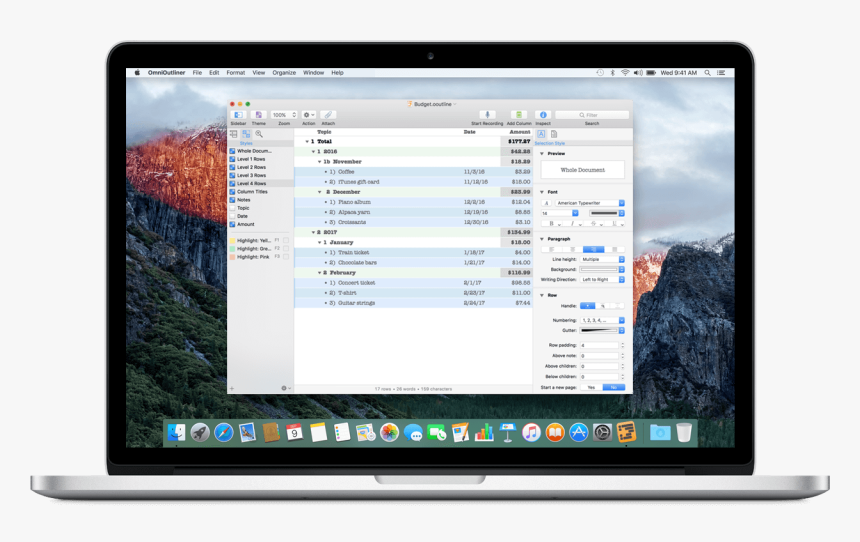Choose left paragraph alignment button
The image size is (860, 542).
pos(552,249)
